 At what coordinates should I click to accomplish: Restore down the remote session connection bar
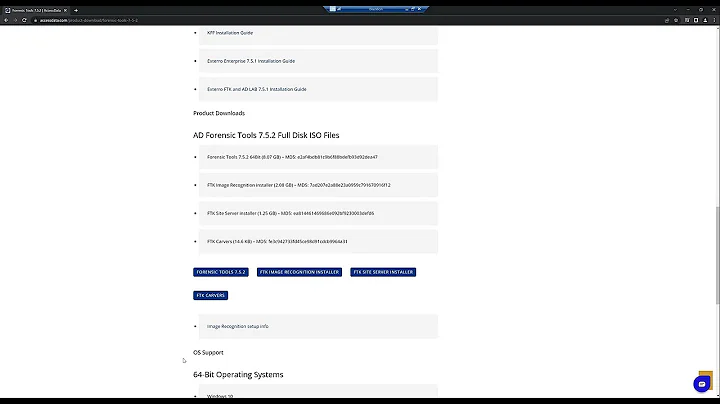(x=413, y=9)
